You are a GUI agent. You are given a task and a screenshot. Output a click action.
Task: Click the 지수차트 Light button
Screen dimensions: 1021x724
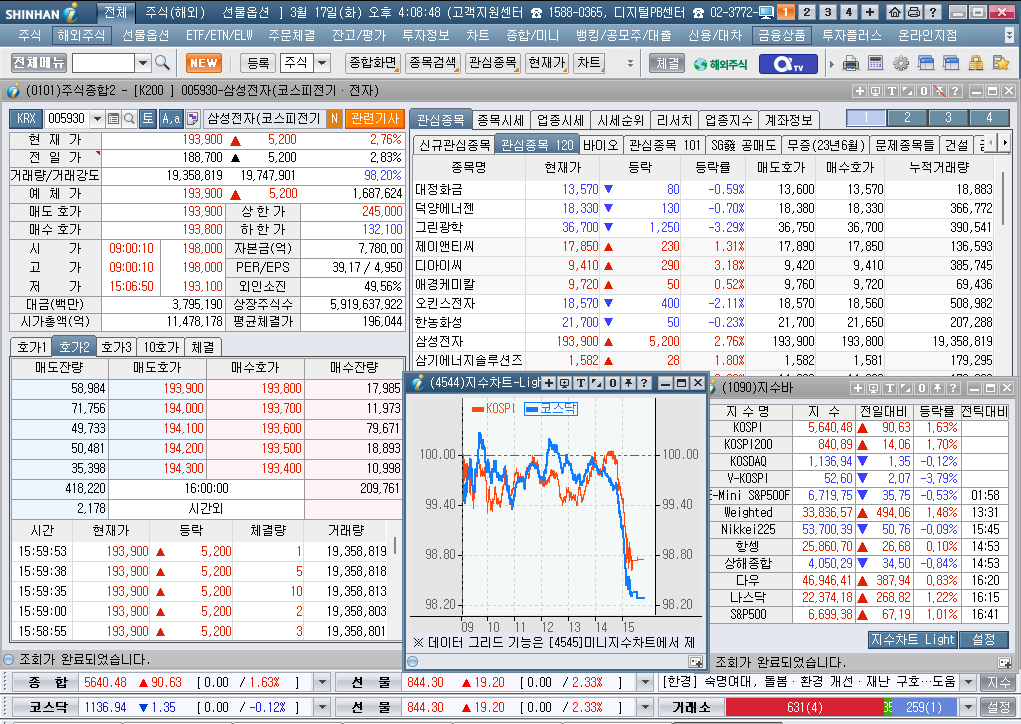(x=912, y=640)
